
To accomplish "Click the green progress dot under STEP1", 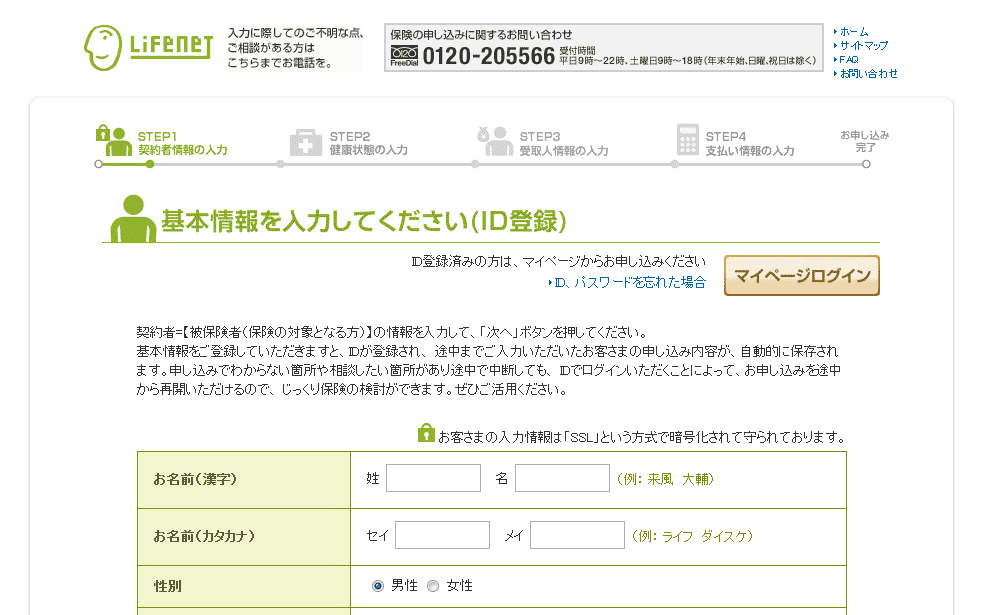I will [x=149, y=164].
